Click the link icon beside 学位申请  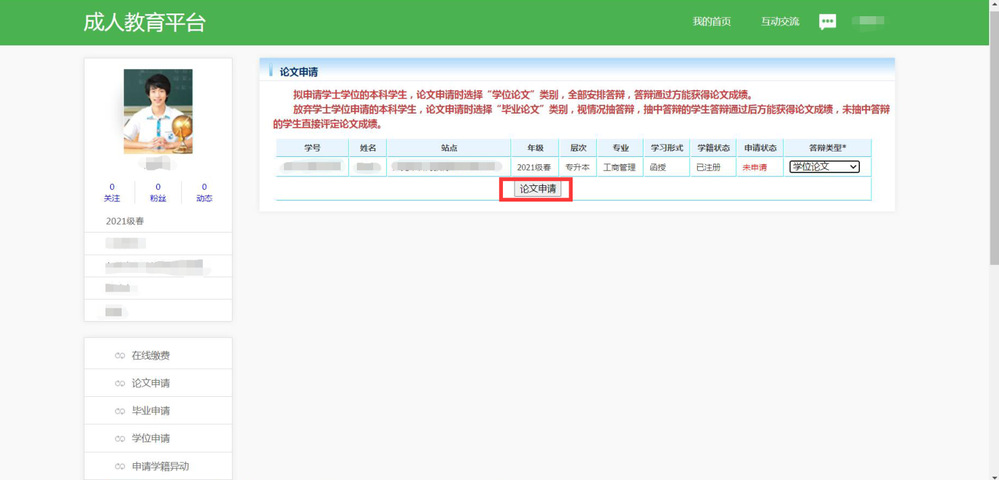120,439
